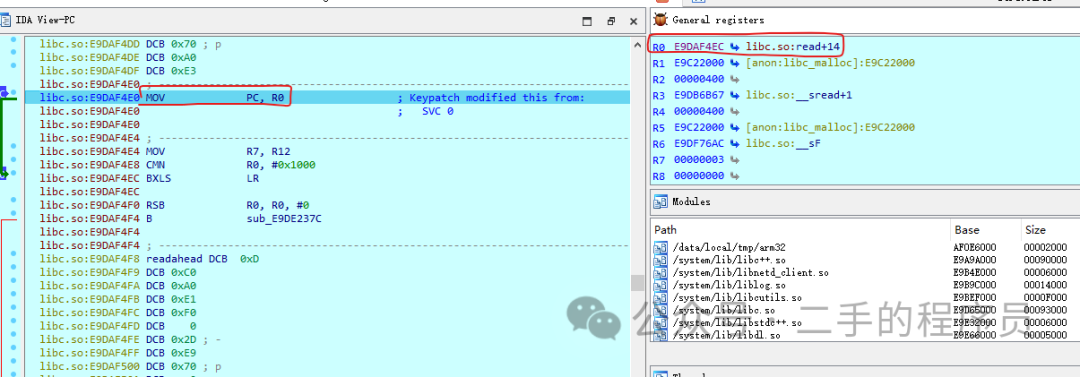Screen dimensions: 1080x377
Task: Select the /data/local/tmp/arm32 module row
Action: pos(865,247)
